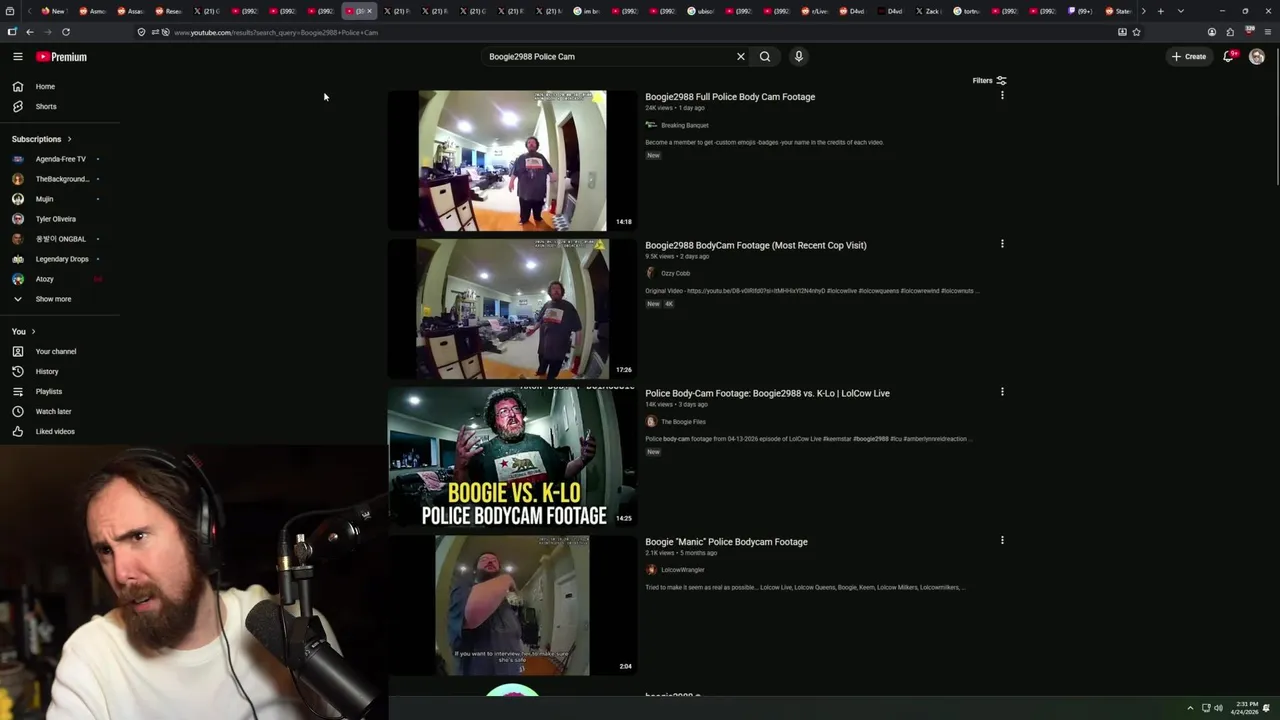Screen dimensions: 1280x720
Task: Open more options for Full Police Body Cam video
Action: coord(1002,96)
